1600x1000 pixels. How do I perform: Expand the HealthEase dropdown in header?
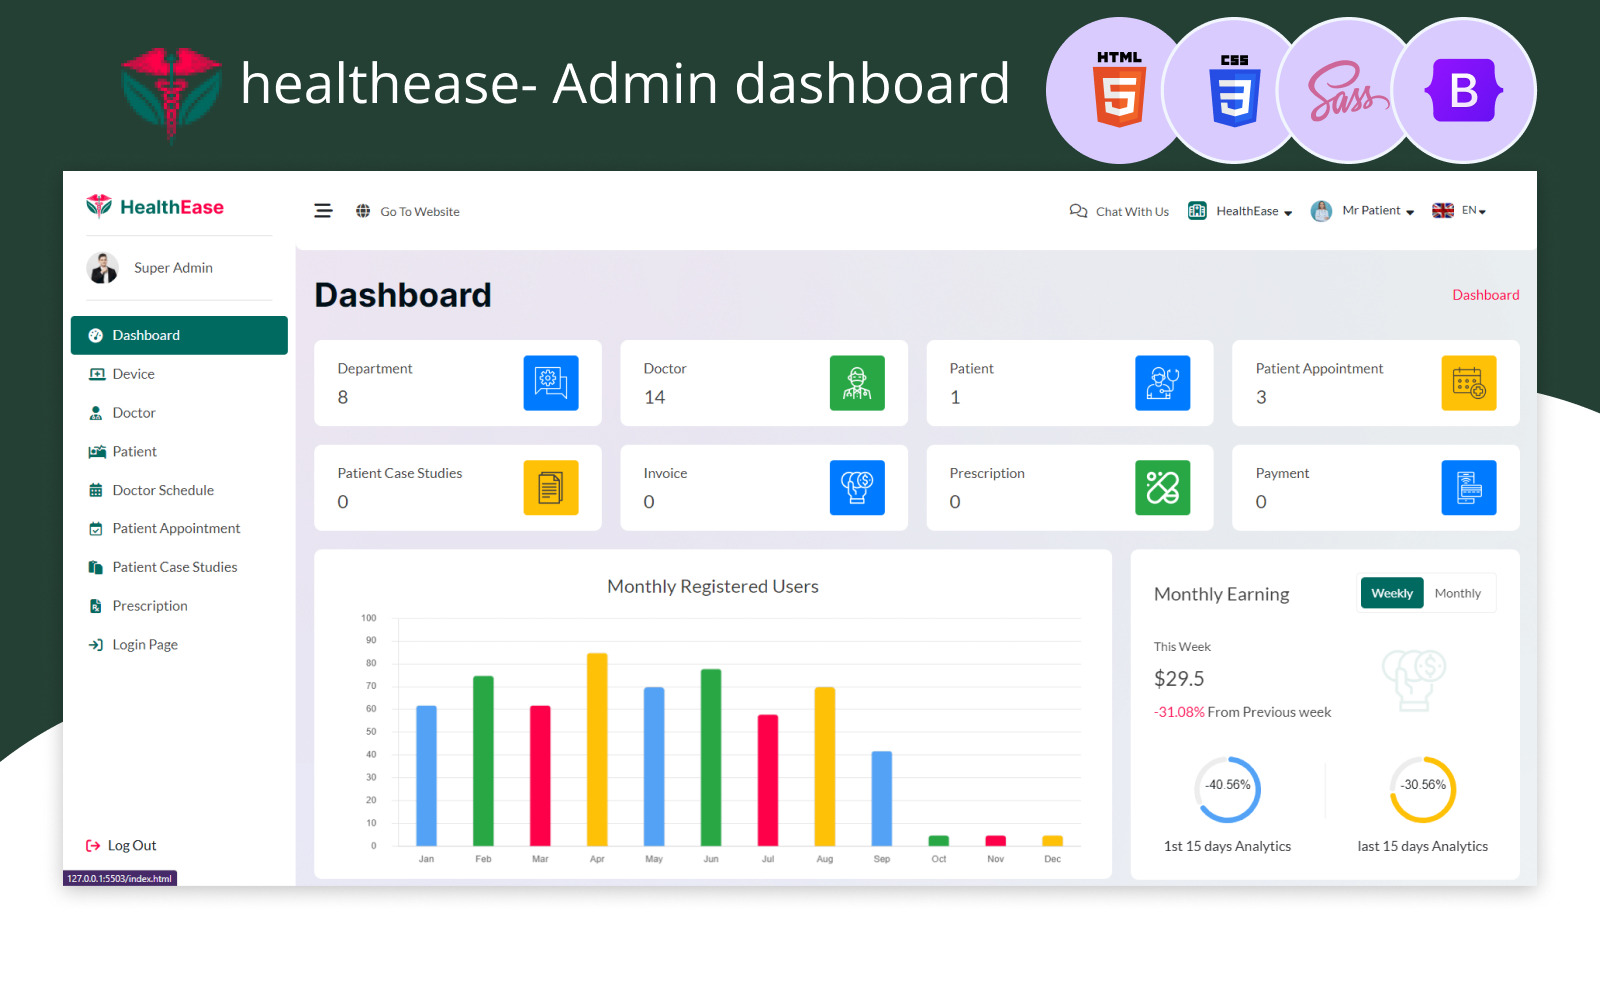point(1253,211)
